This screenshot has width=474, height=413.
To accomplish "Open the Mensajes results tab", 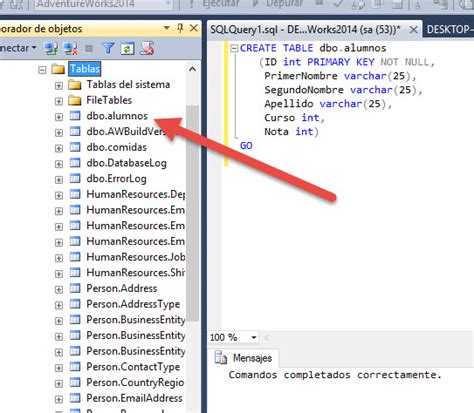I will click(x=245, y=358).
